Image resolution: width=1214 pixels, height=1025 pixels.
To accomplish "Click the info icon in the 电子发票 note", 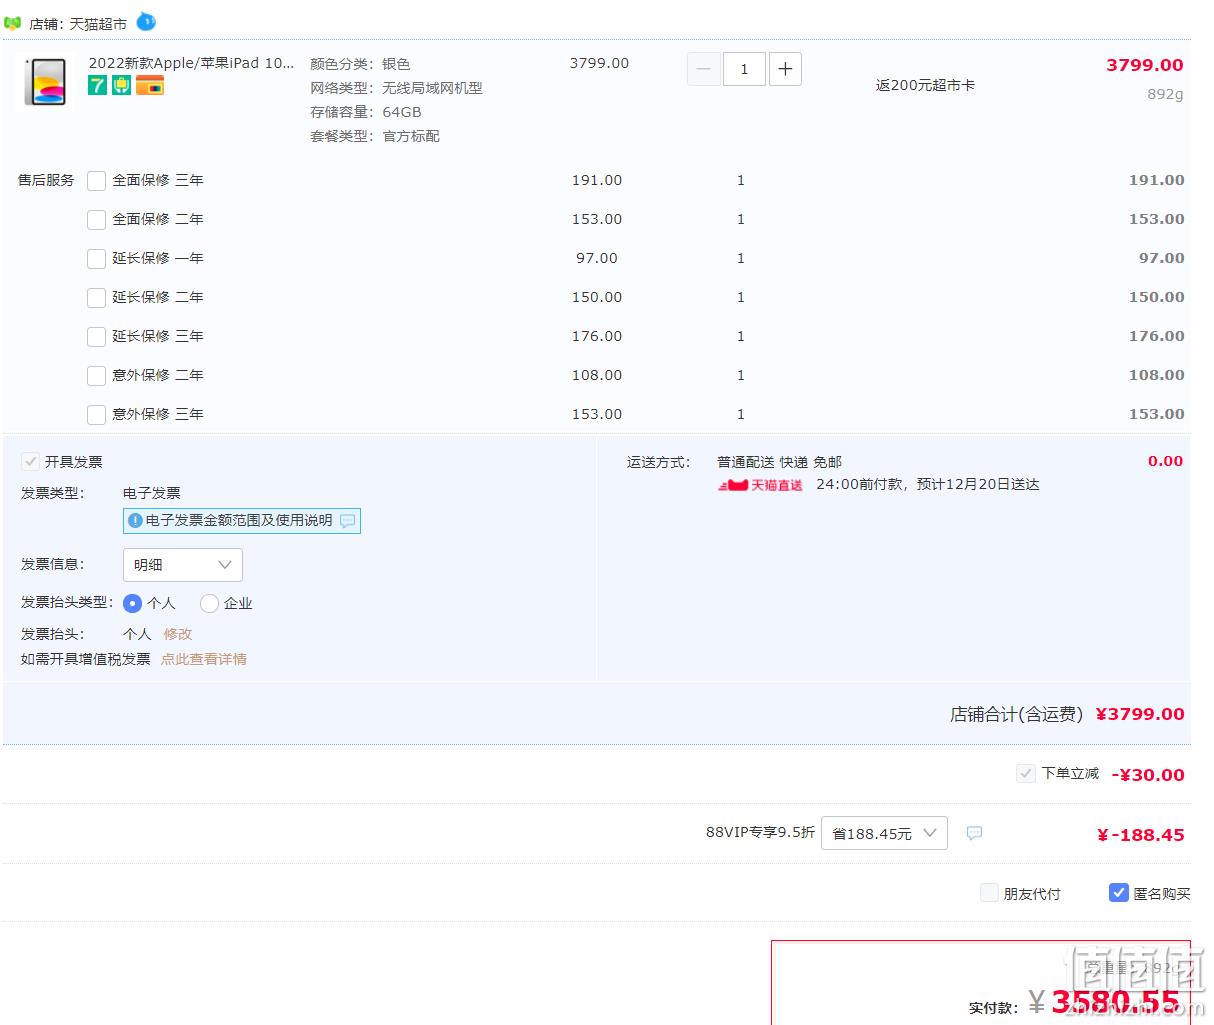I will click(x=136, y=521).
